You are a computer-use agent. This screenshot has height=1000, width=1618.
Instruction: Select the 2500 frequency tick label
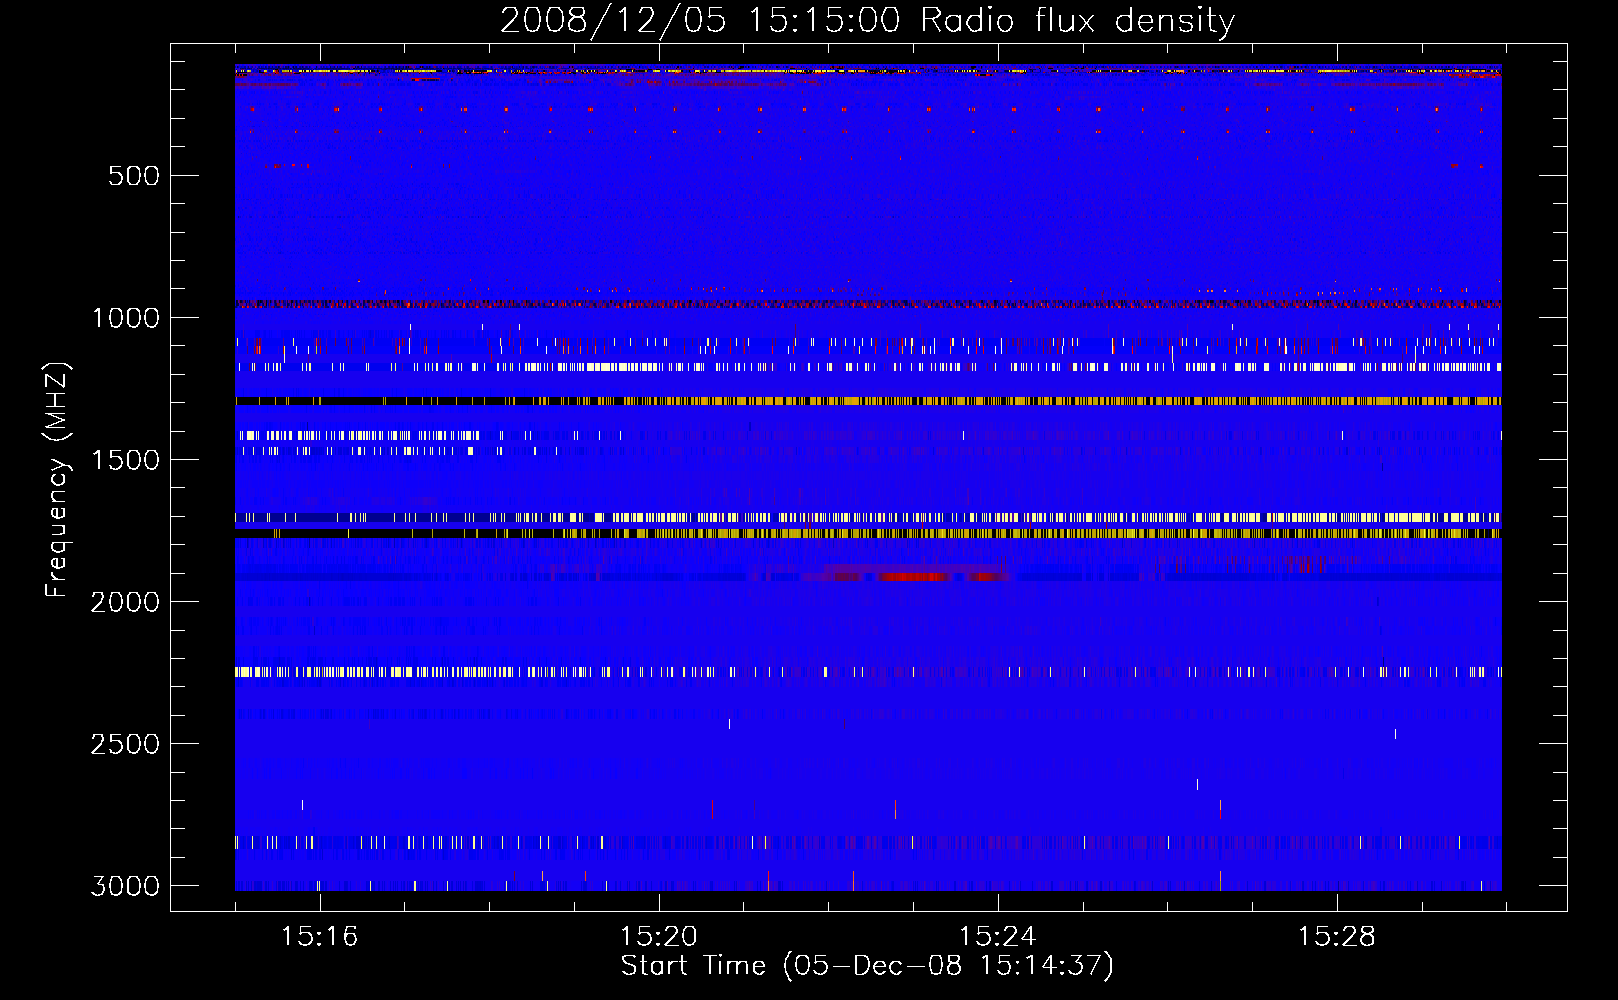(x=125, y=744)
